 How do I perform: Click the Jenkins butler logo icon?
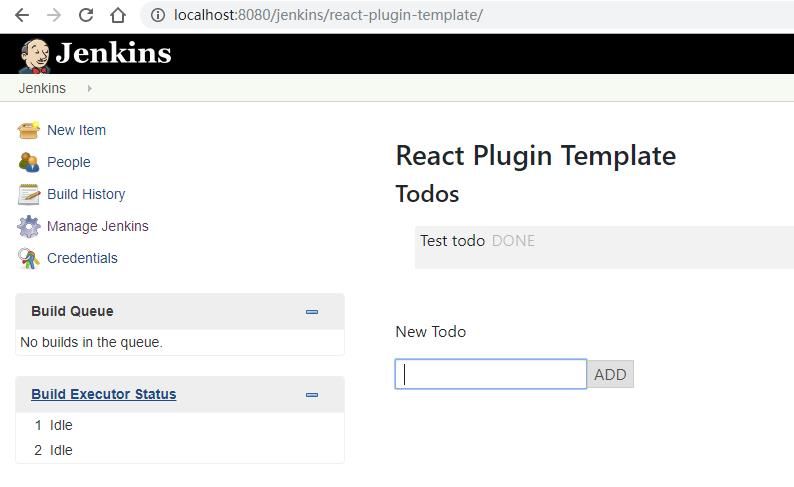[35, 55]
